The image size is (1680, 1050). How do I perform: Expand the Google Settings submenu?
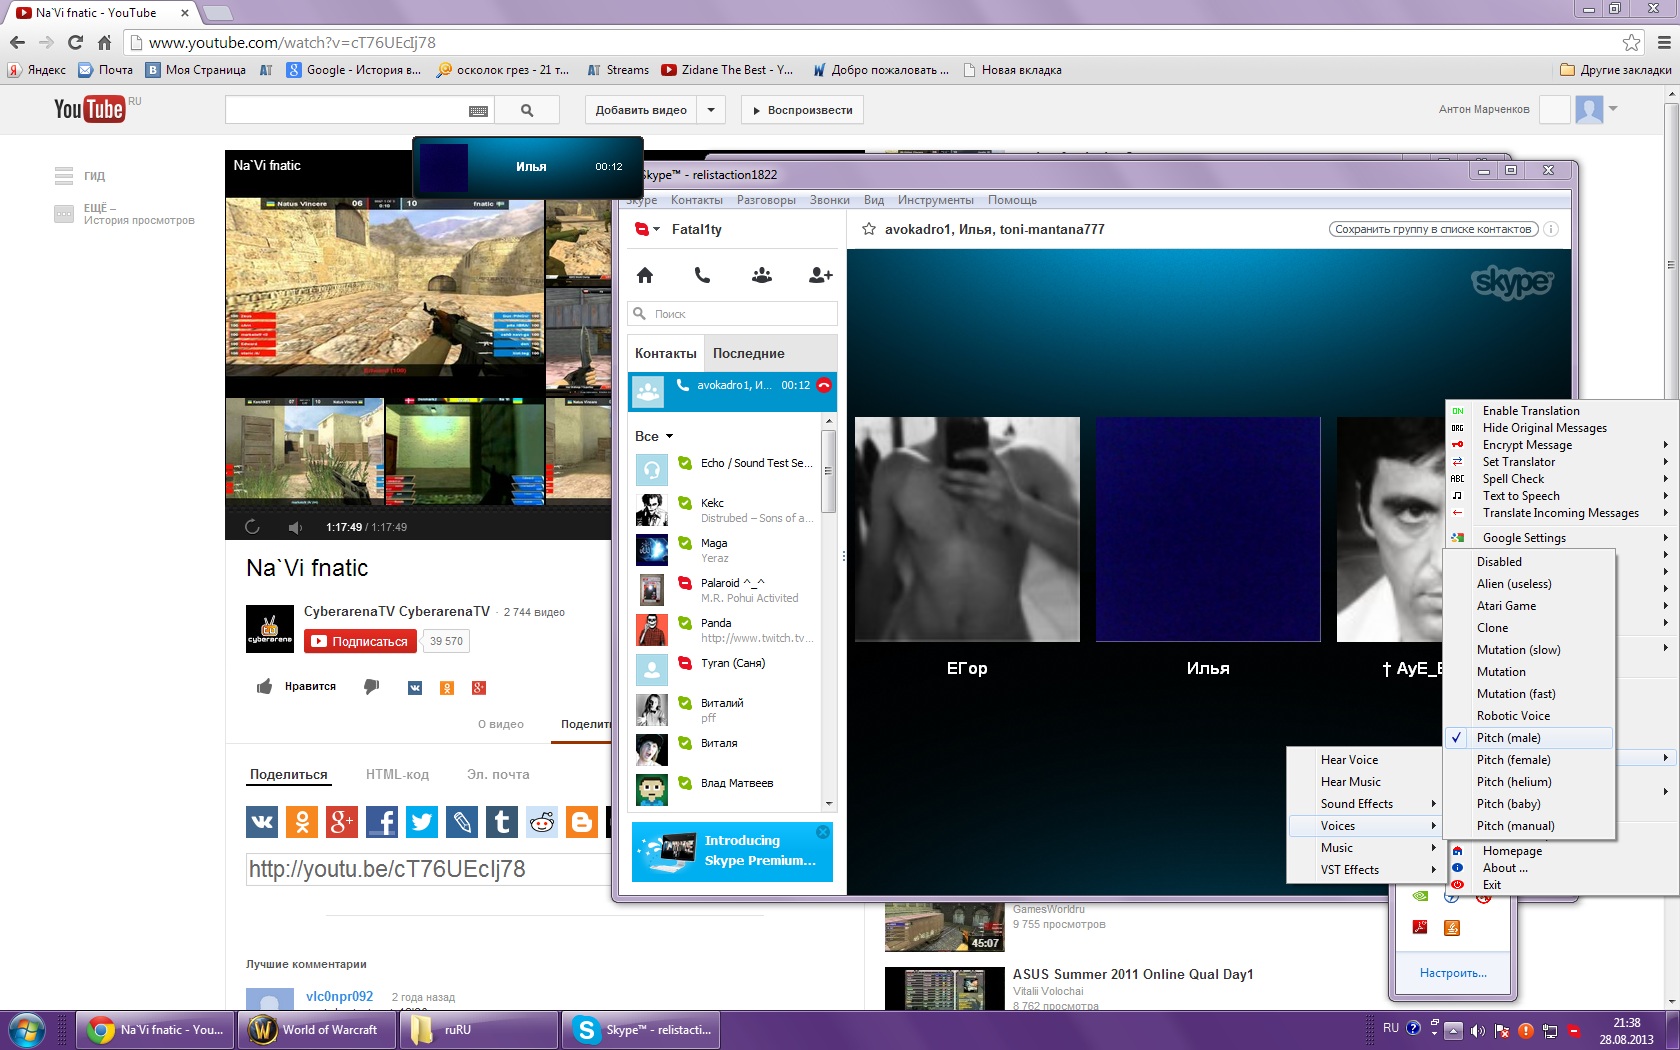(1562, 538)
